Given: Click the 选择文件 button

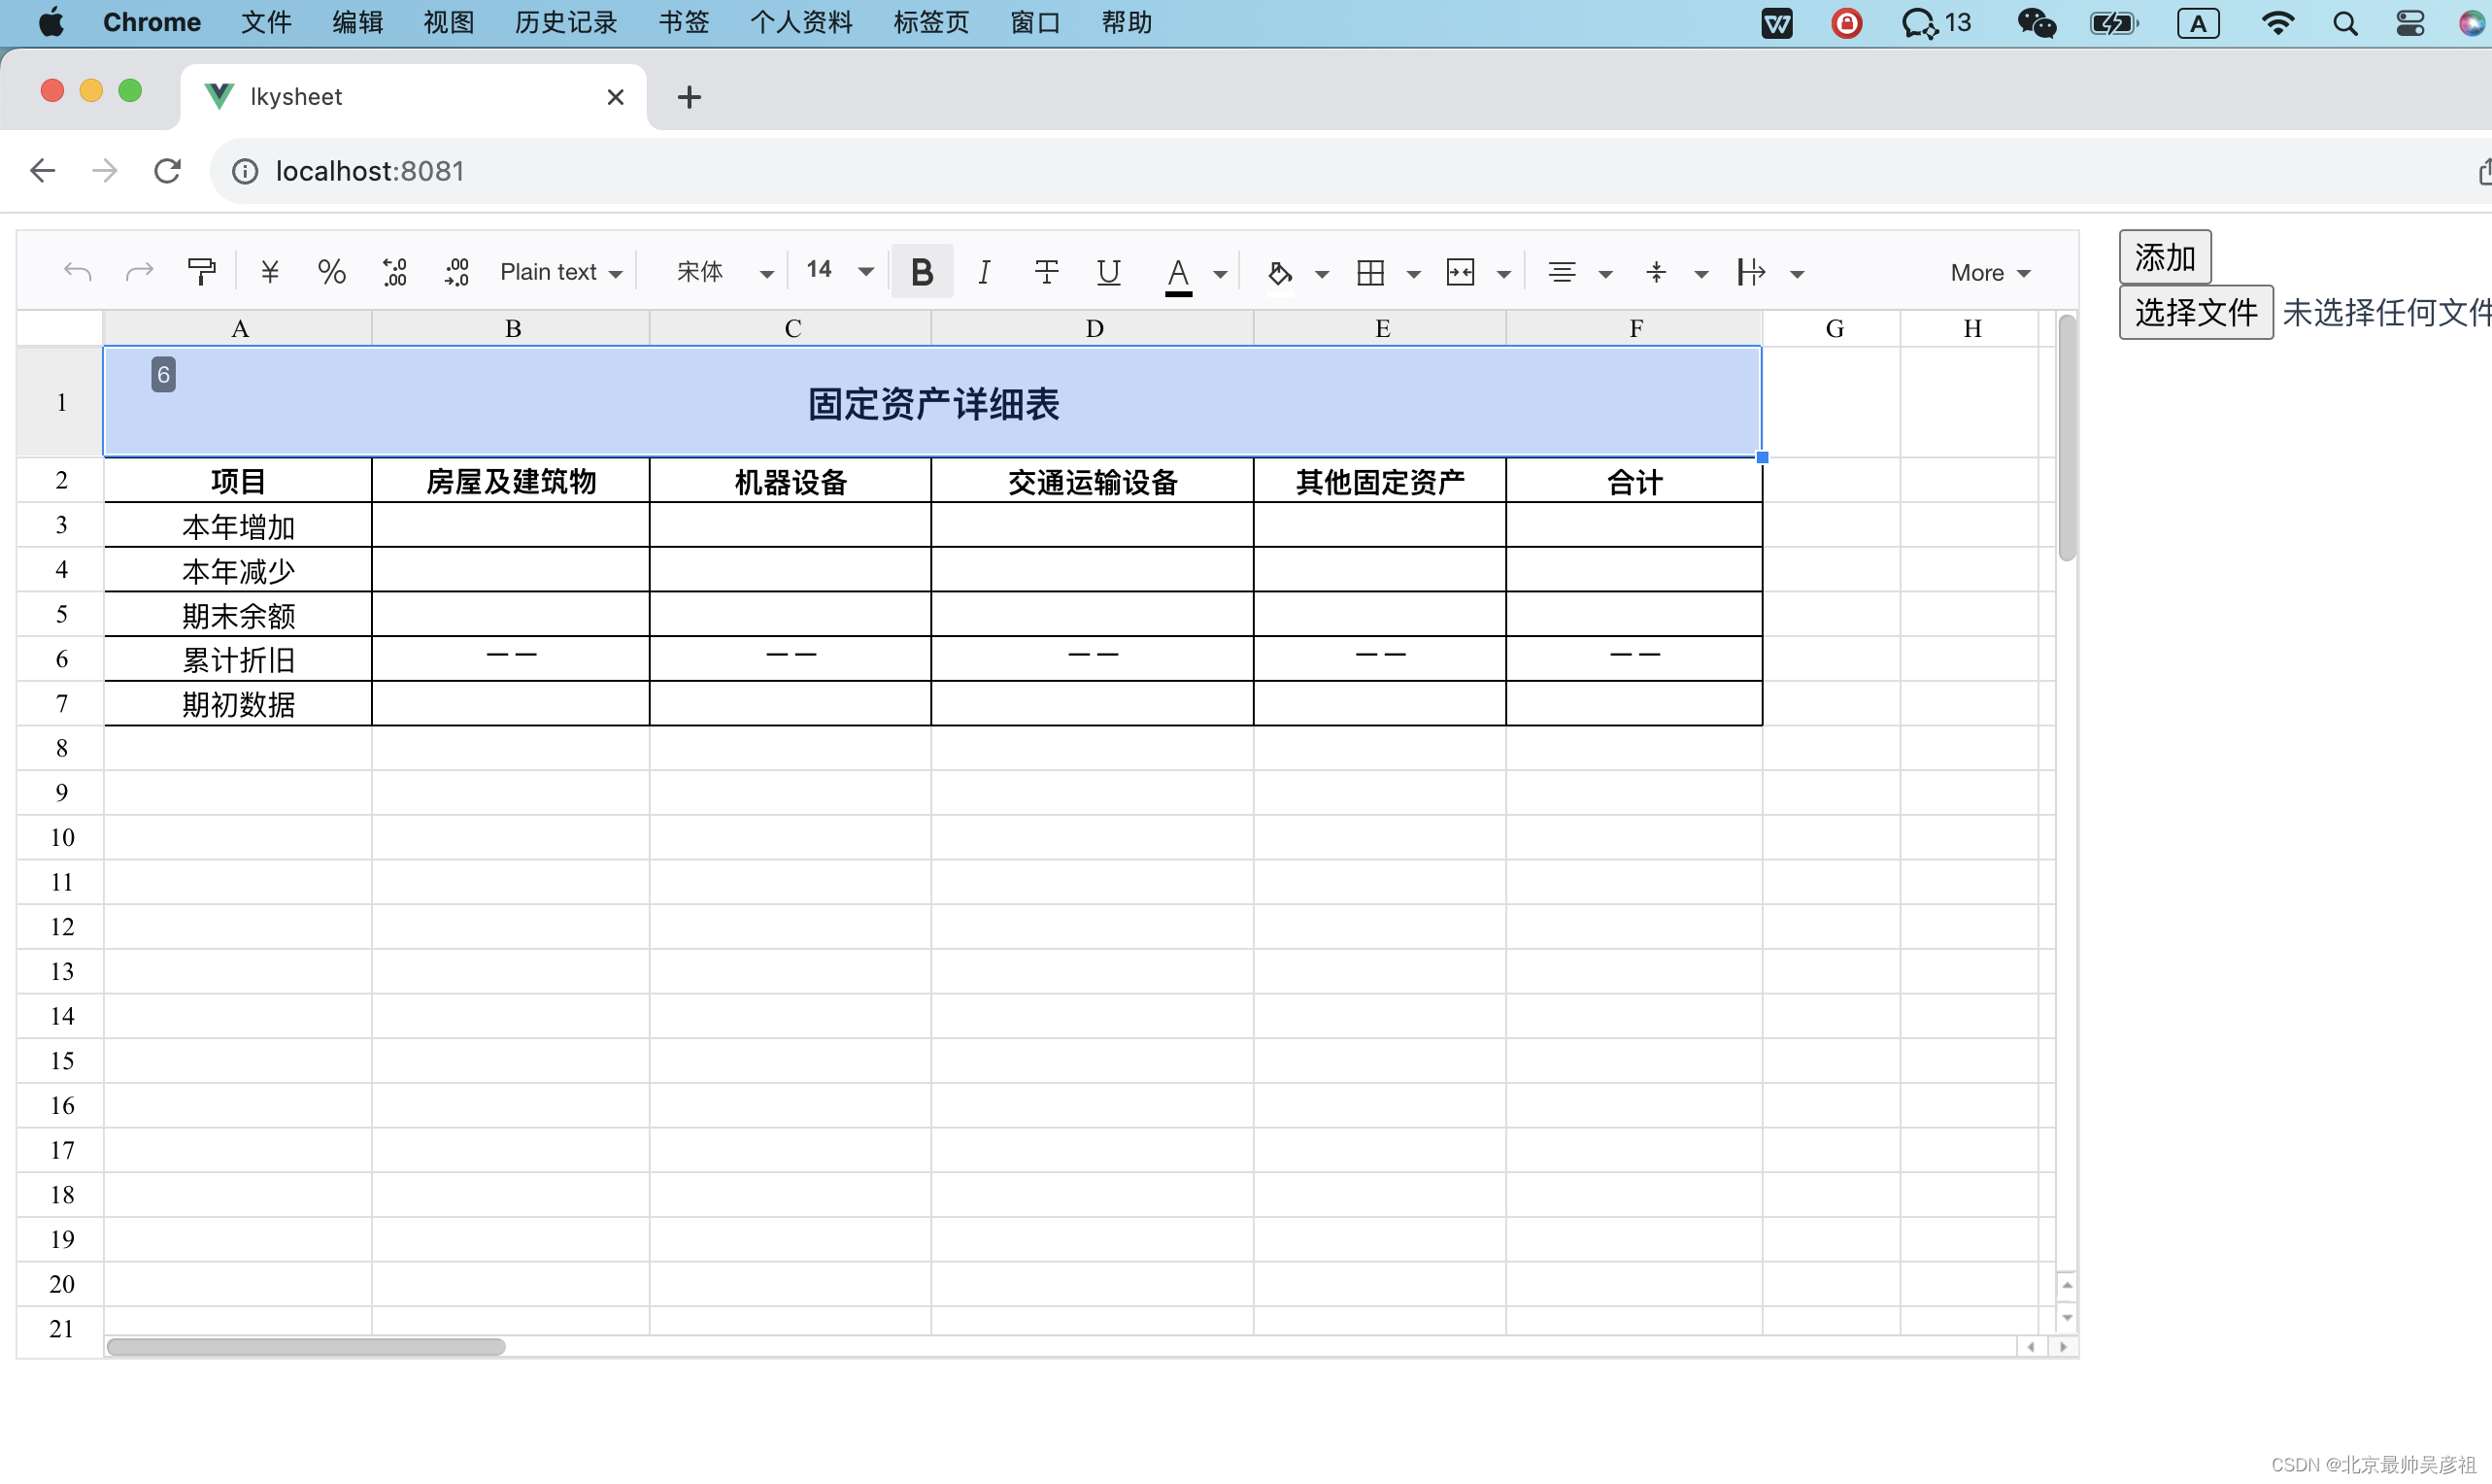Looking at the screenshot, I should click(2194, 315).
